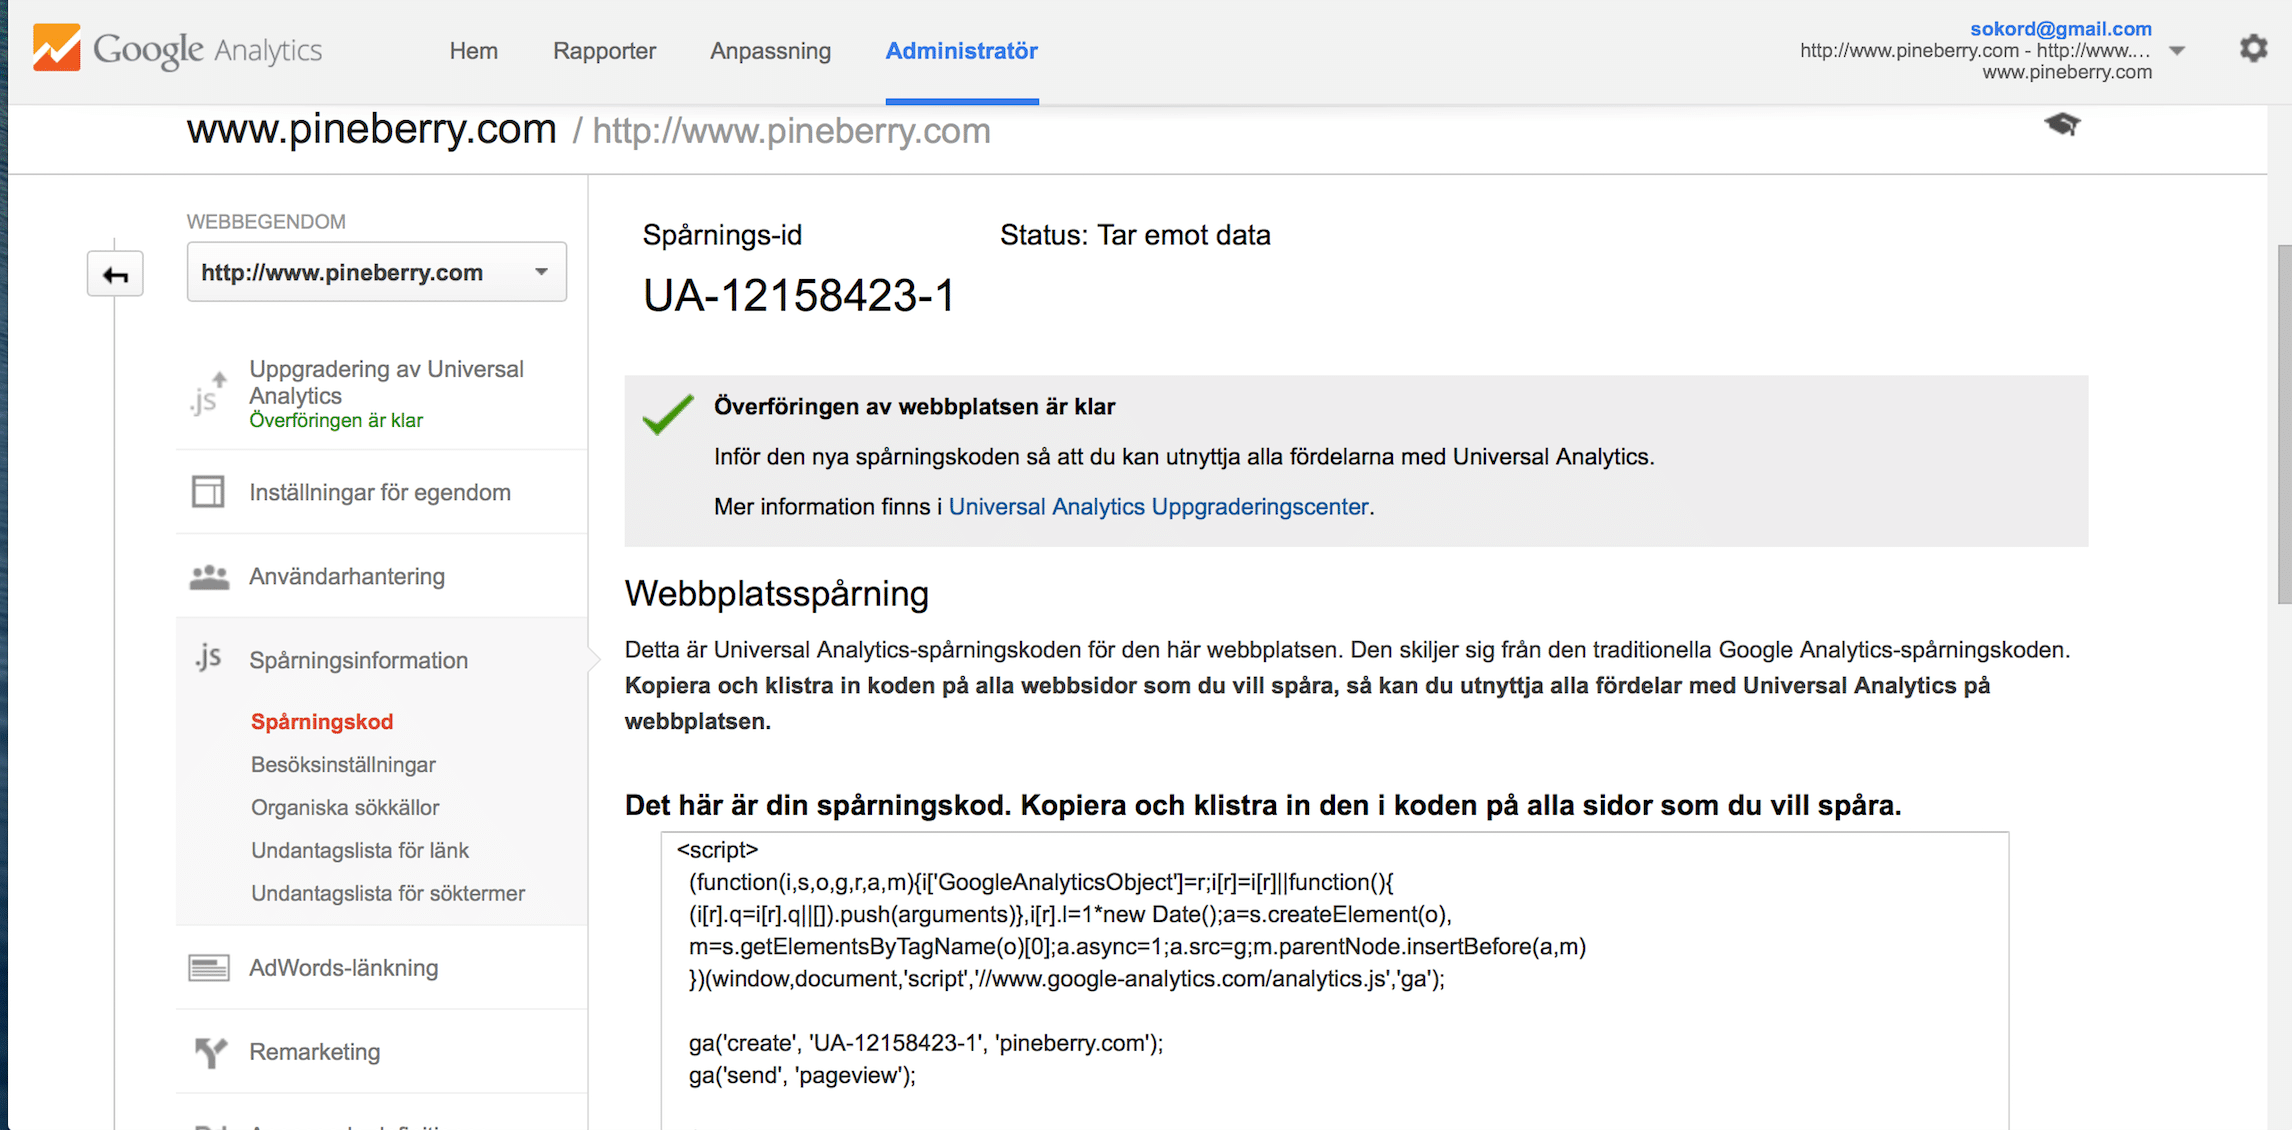Open the Anpassning tab
The height and width of the screenshot is (1130, 2292).
point(770,51)
